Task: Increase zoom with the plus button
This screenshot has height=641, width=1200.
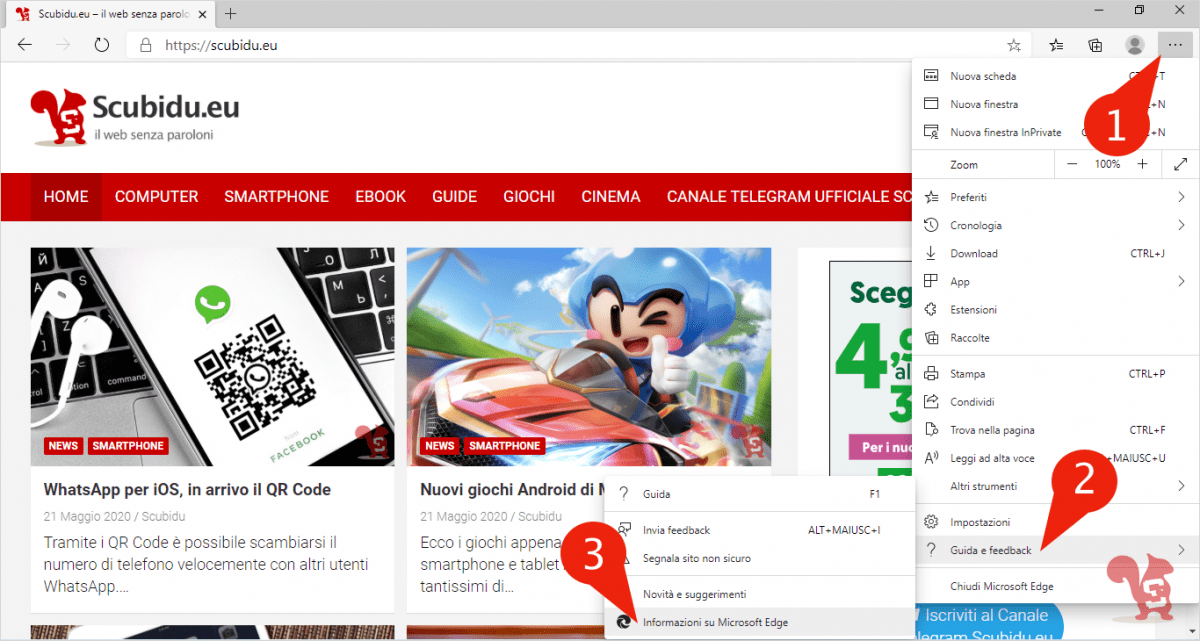Action: tap(1142, 164)
